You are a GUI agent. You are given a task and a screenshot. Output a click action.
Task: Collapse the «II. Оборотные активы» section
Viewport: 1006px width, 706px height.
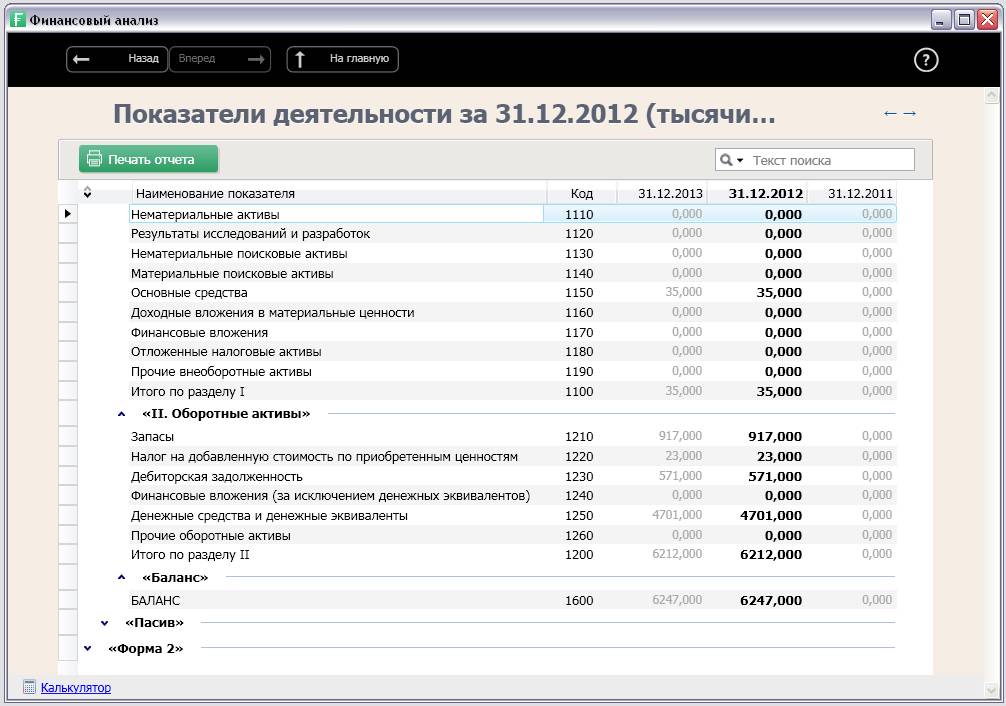tap(122, 414)
